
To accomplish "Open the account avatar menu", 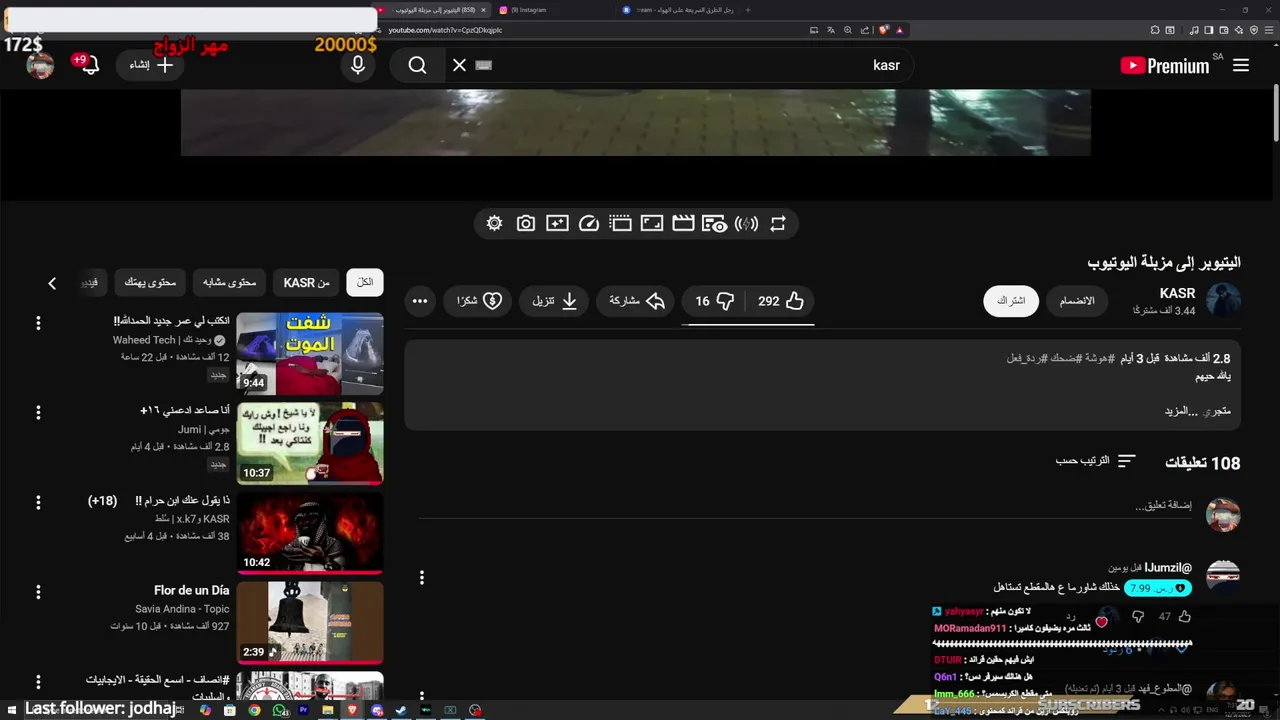I will (x=40, y=65).
